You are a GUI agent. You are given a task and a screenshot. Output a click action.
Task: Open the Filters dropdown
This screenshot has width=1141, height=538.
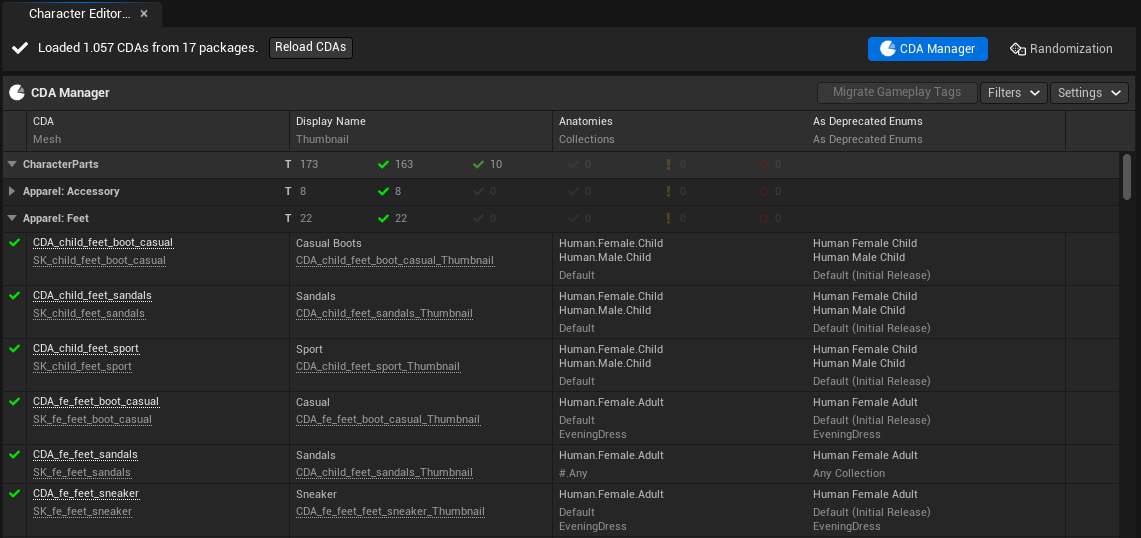pos(1013,93)
